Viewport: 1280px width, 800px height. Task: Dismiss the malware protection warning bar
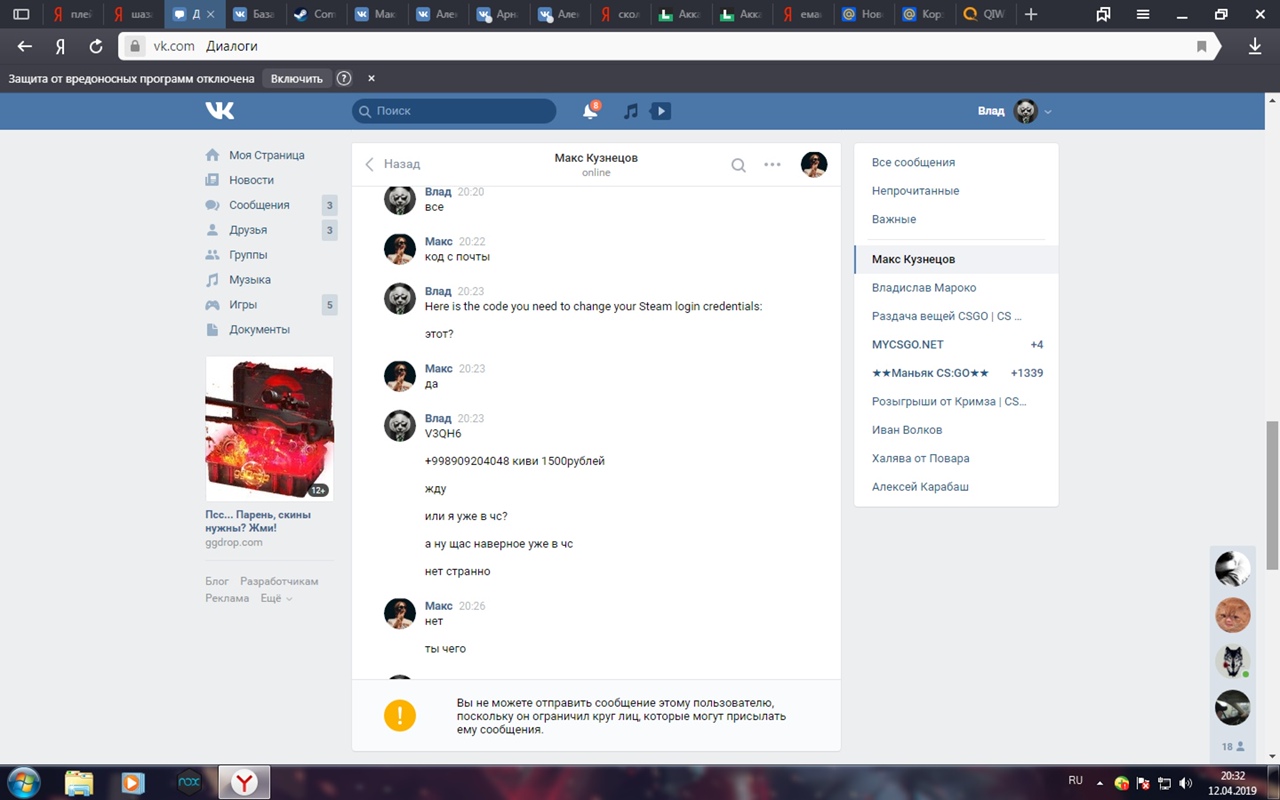pyautogui.click(x=371, y=78)
